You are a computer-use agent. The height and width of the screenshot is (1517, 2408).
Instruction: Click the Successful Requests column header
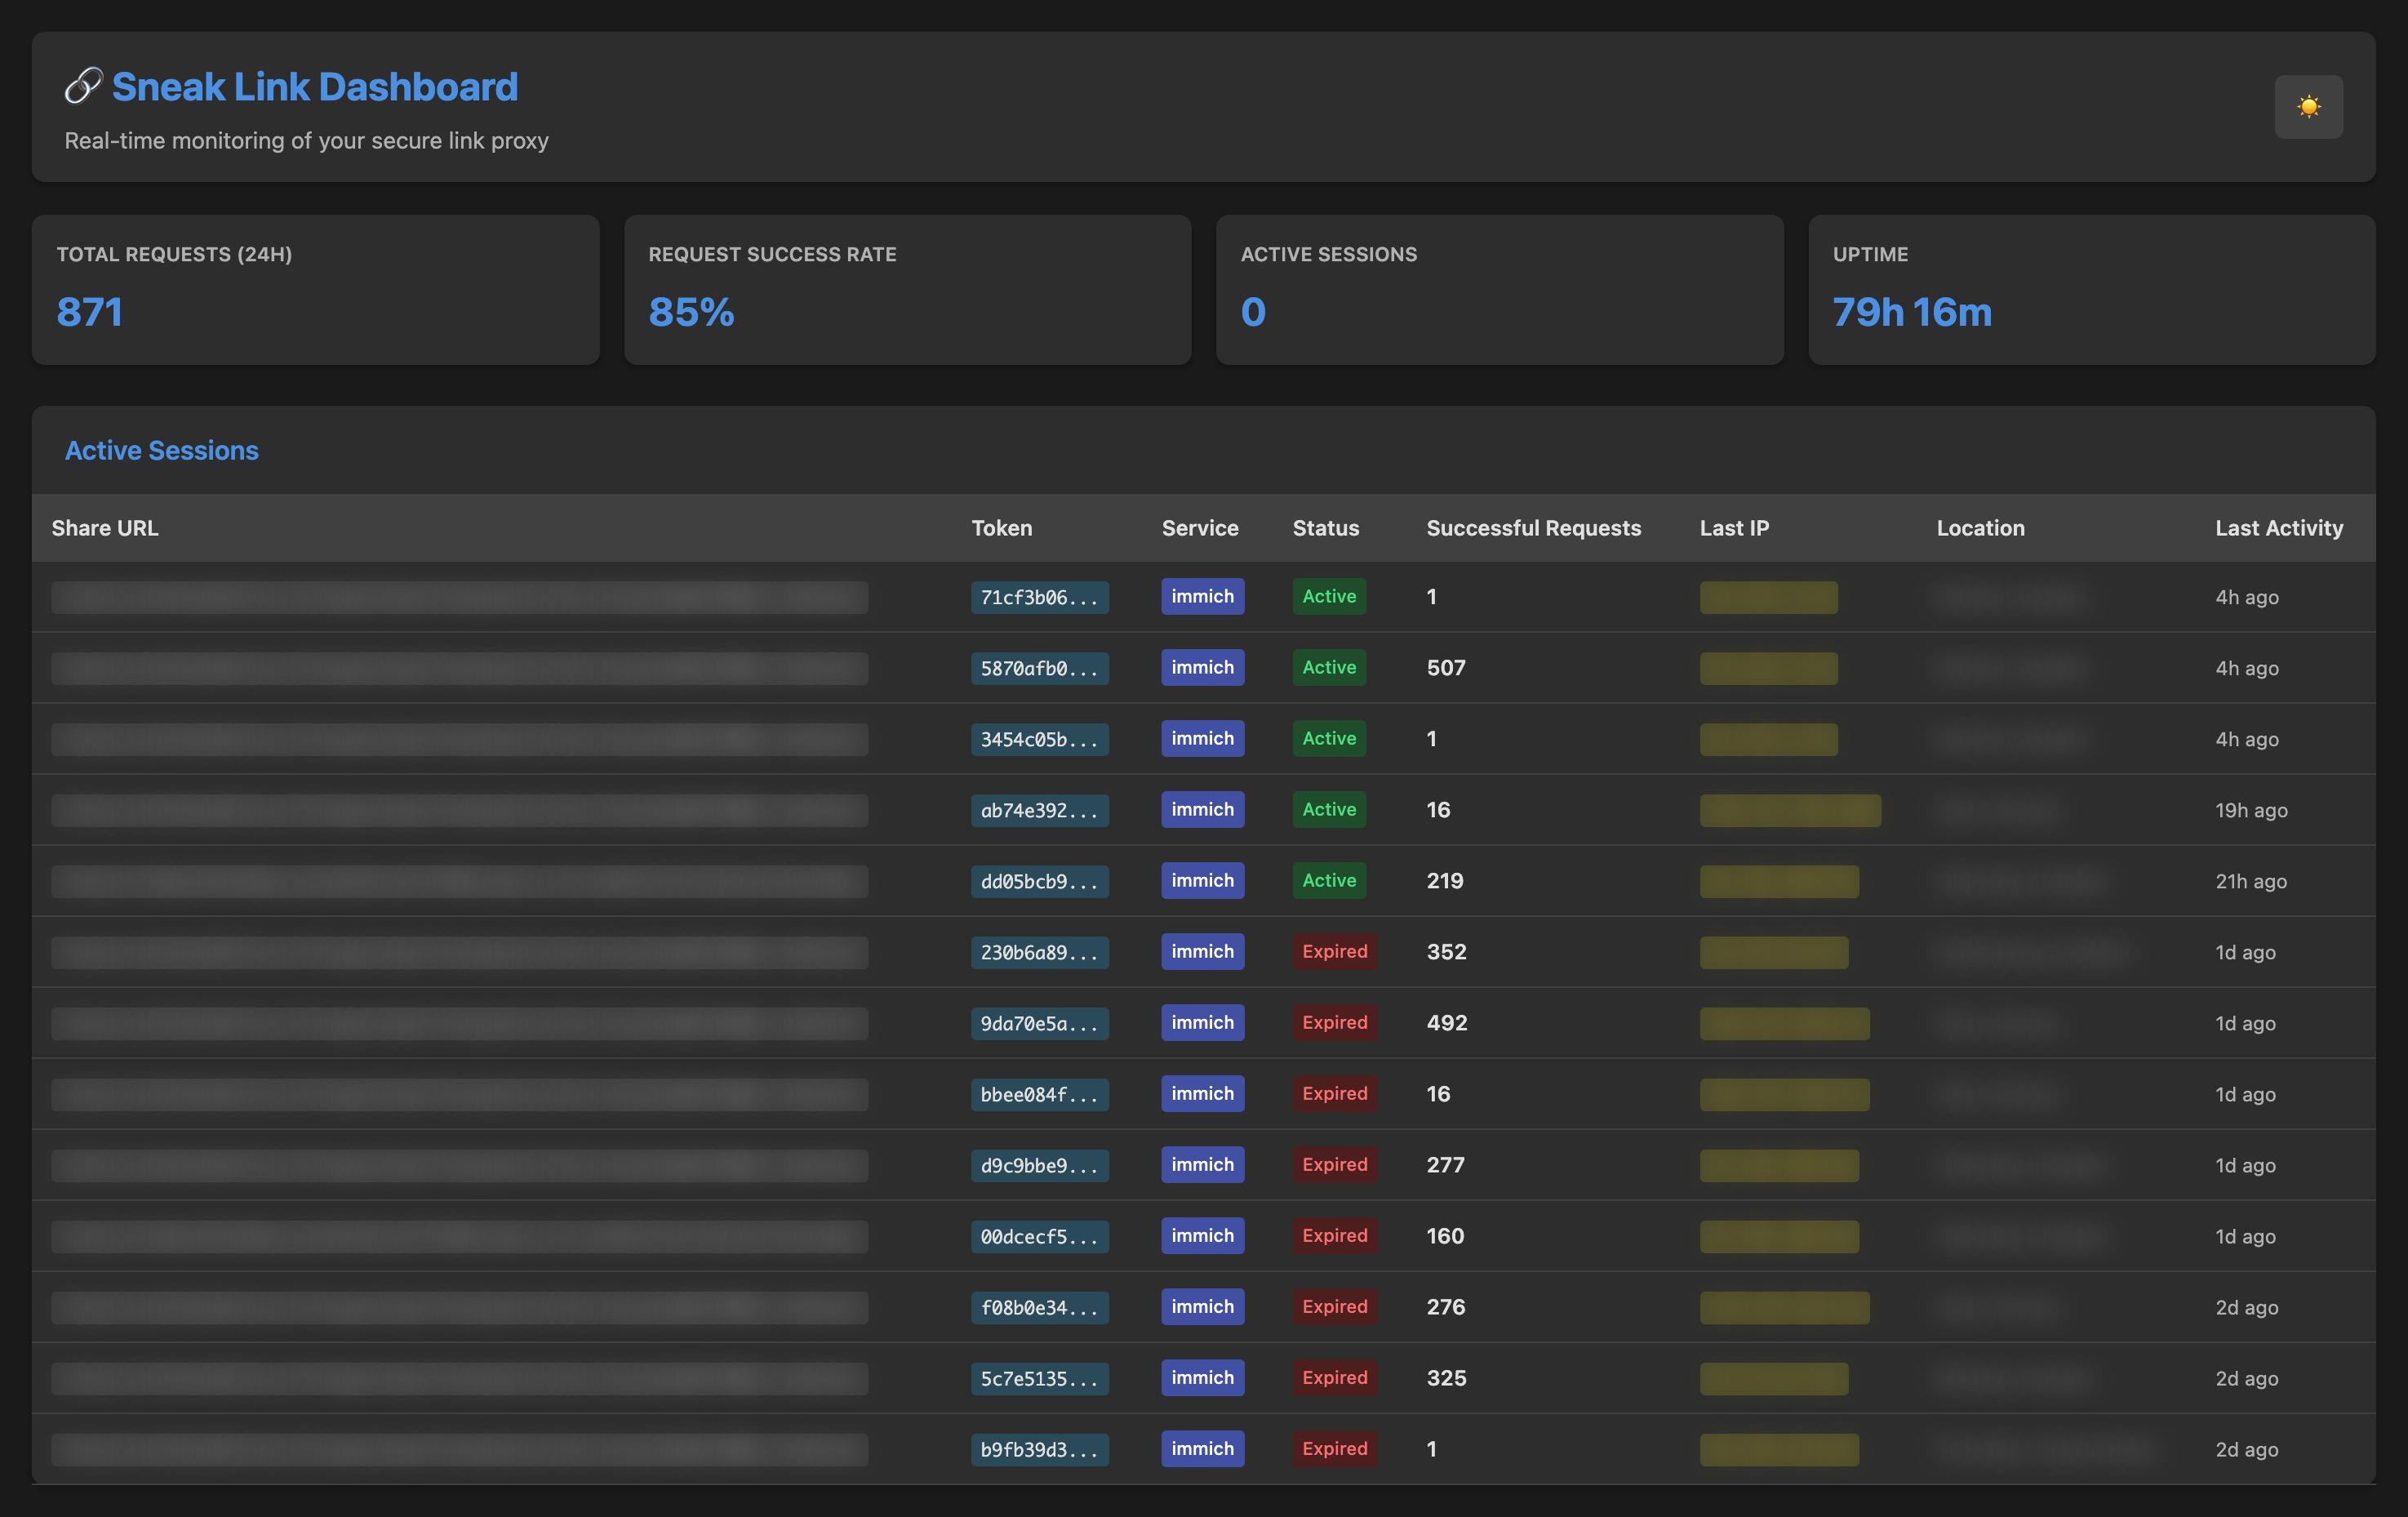pyautogui.click(x=1533, y=528)
